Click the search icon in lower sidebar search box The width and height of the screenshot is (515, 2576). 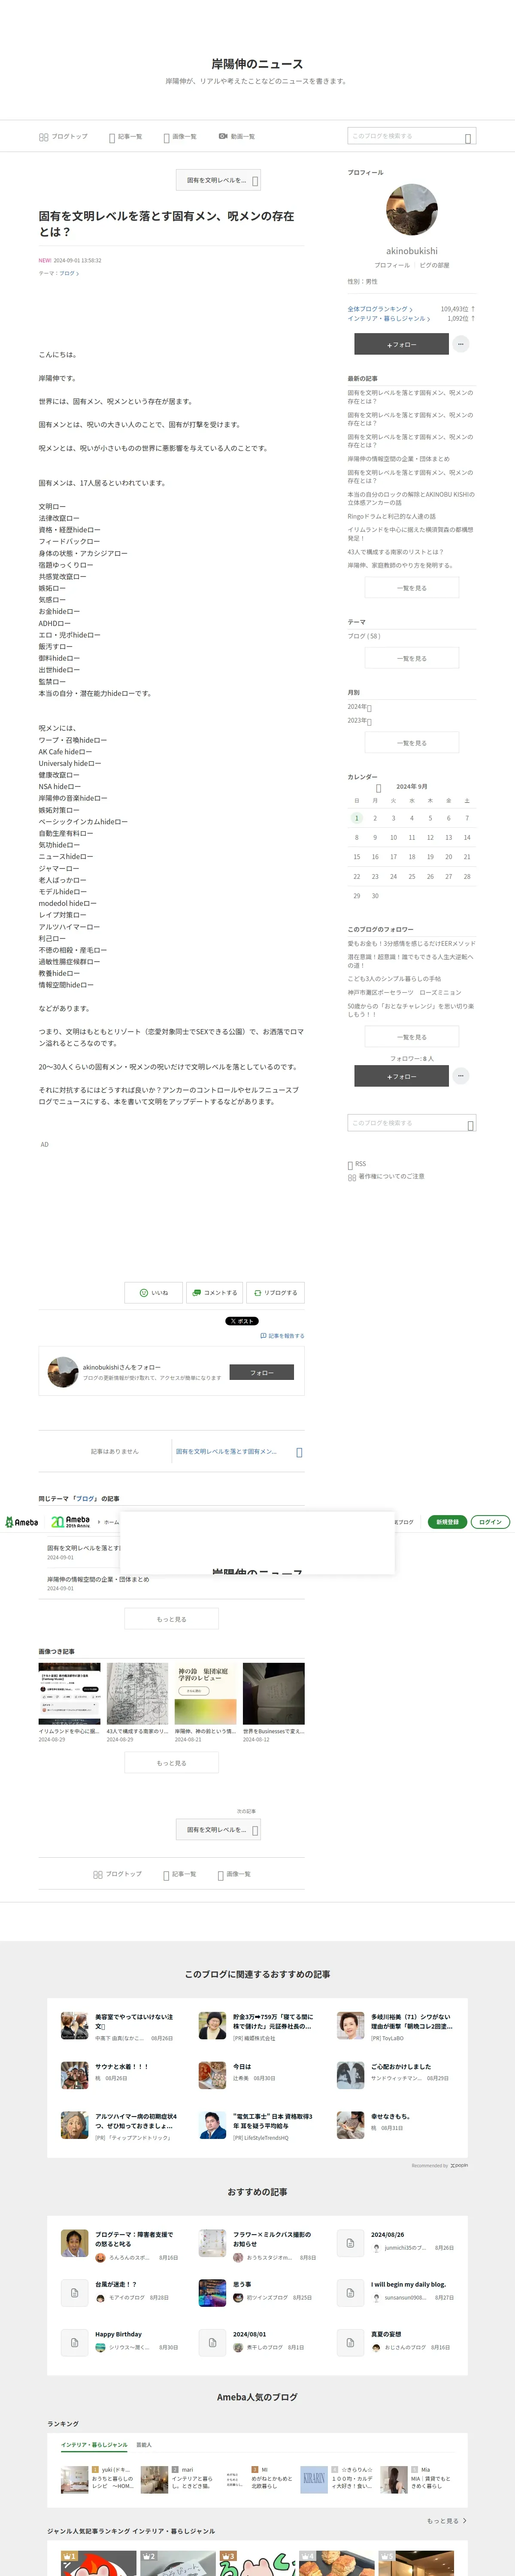tap(470, 1126)
